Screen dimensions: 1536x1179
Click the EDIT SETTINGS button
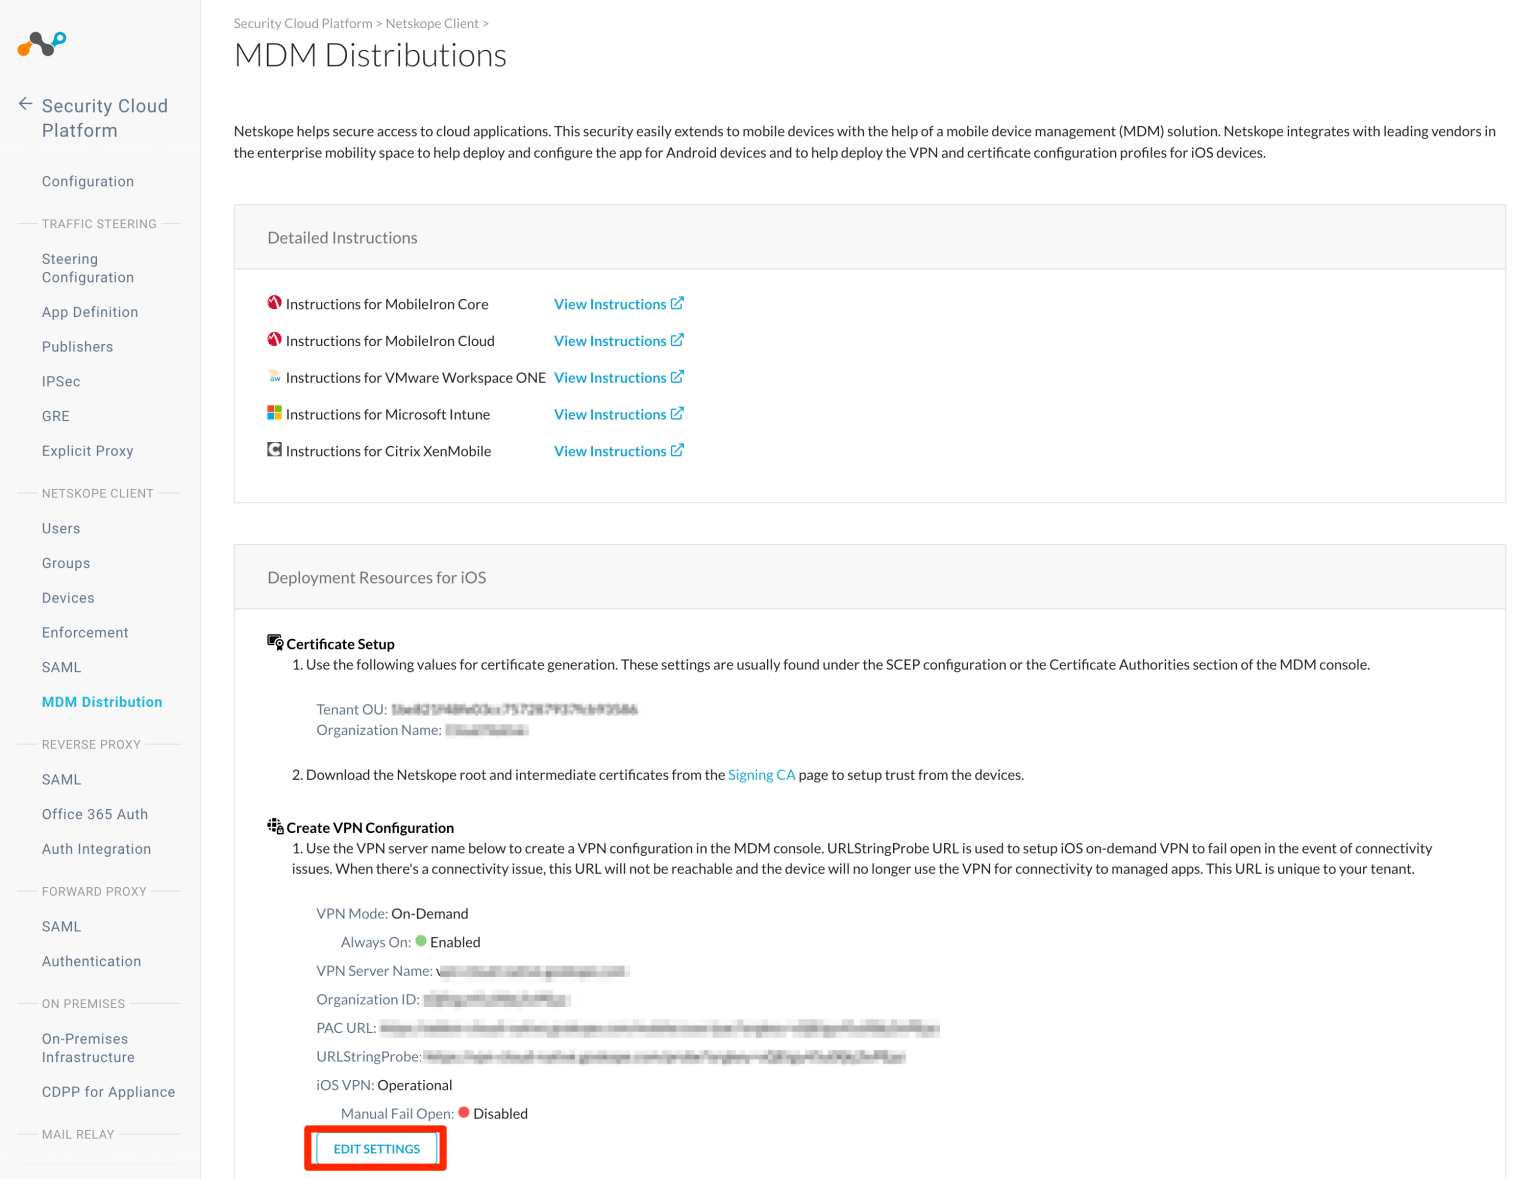click(x=375, y=1148)
